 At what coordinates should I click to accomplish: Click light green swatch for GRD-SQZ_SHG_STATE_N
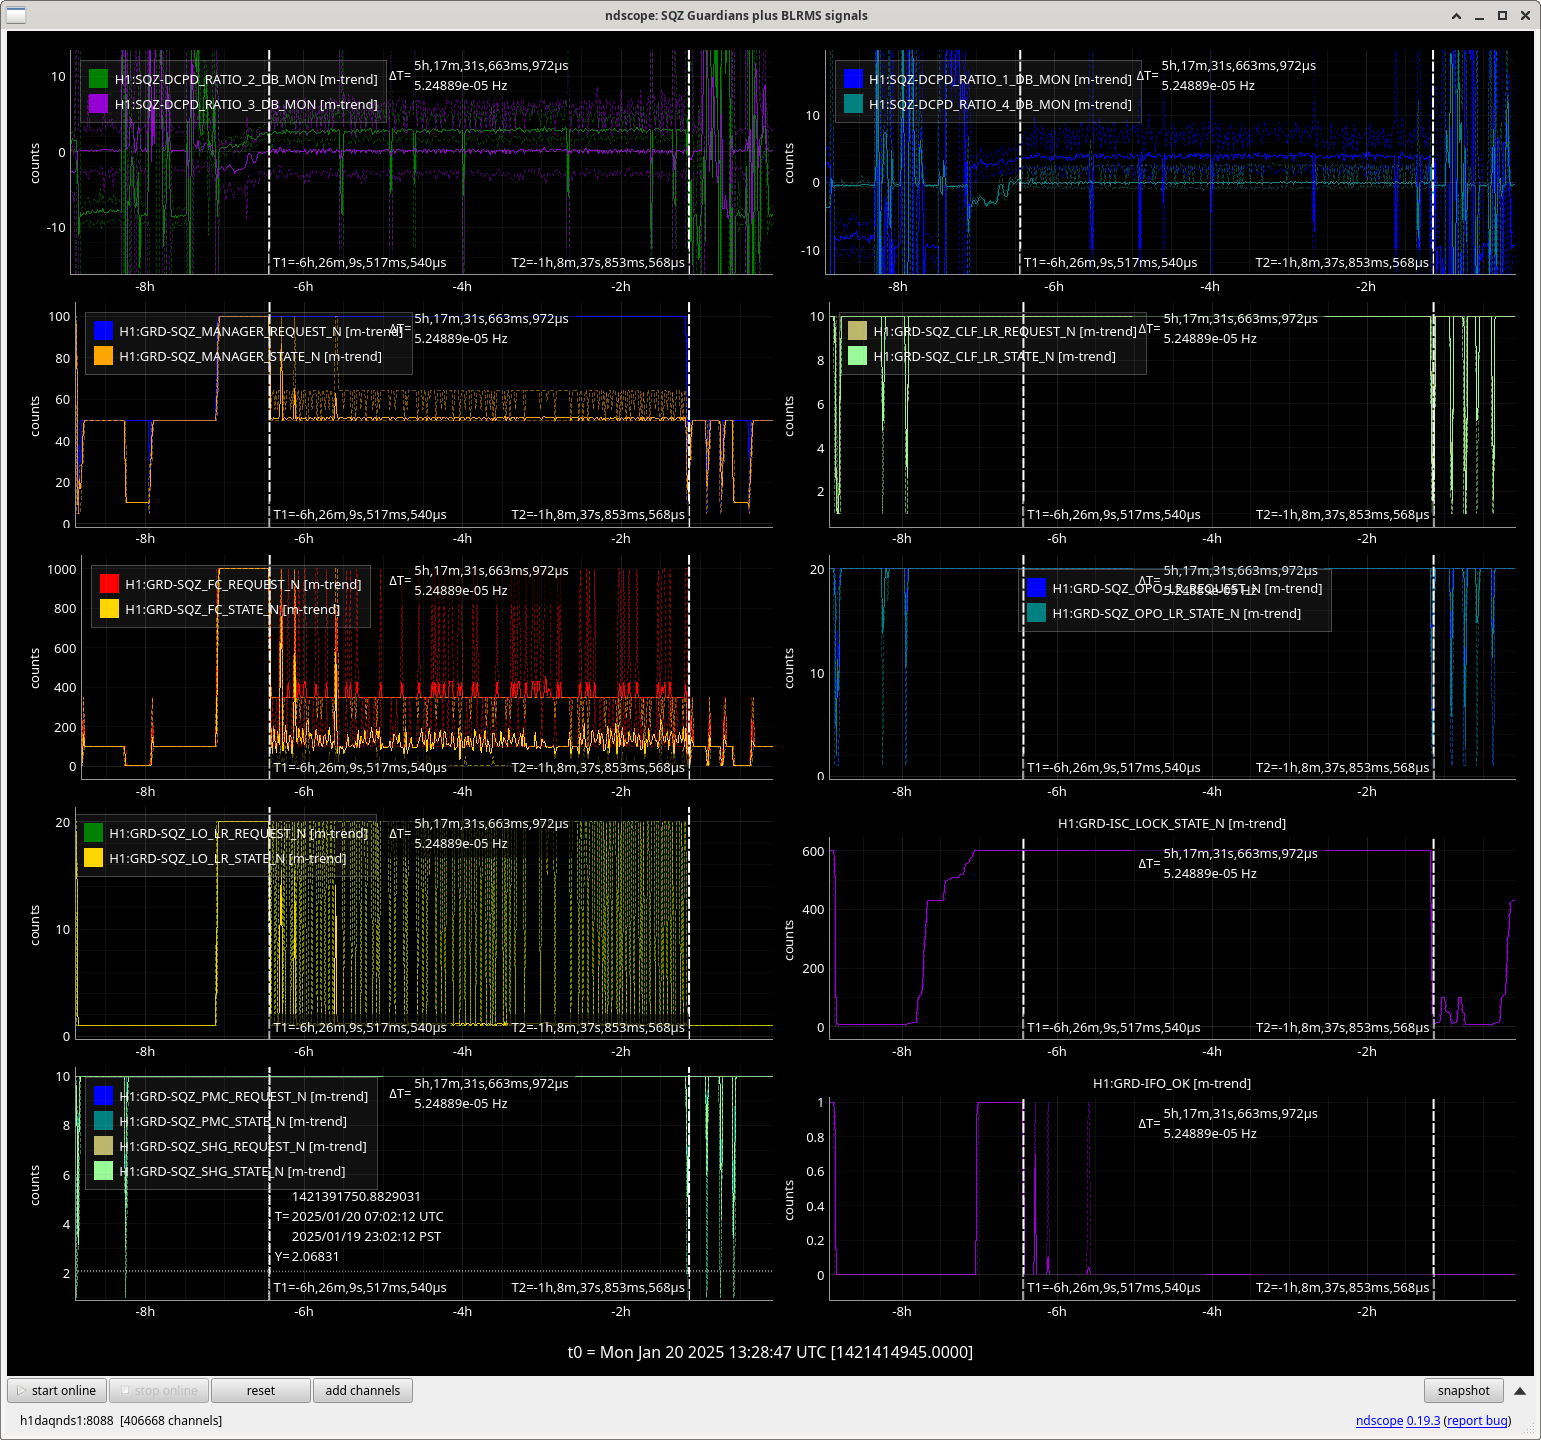pos(103,1171)
